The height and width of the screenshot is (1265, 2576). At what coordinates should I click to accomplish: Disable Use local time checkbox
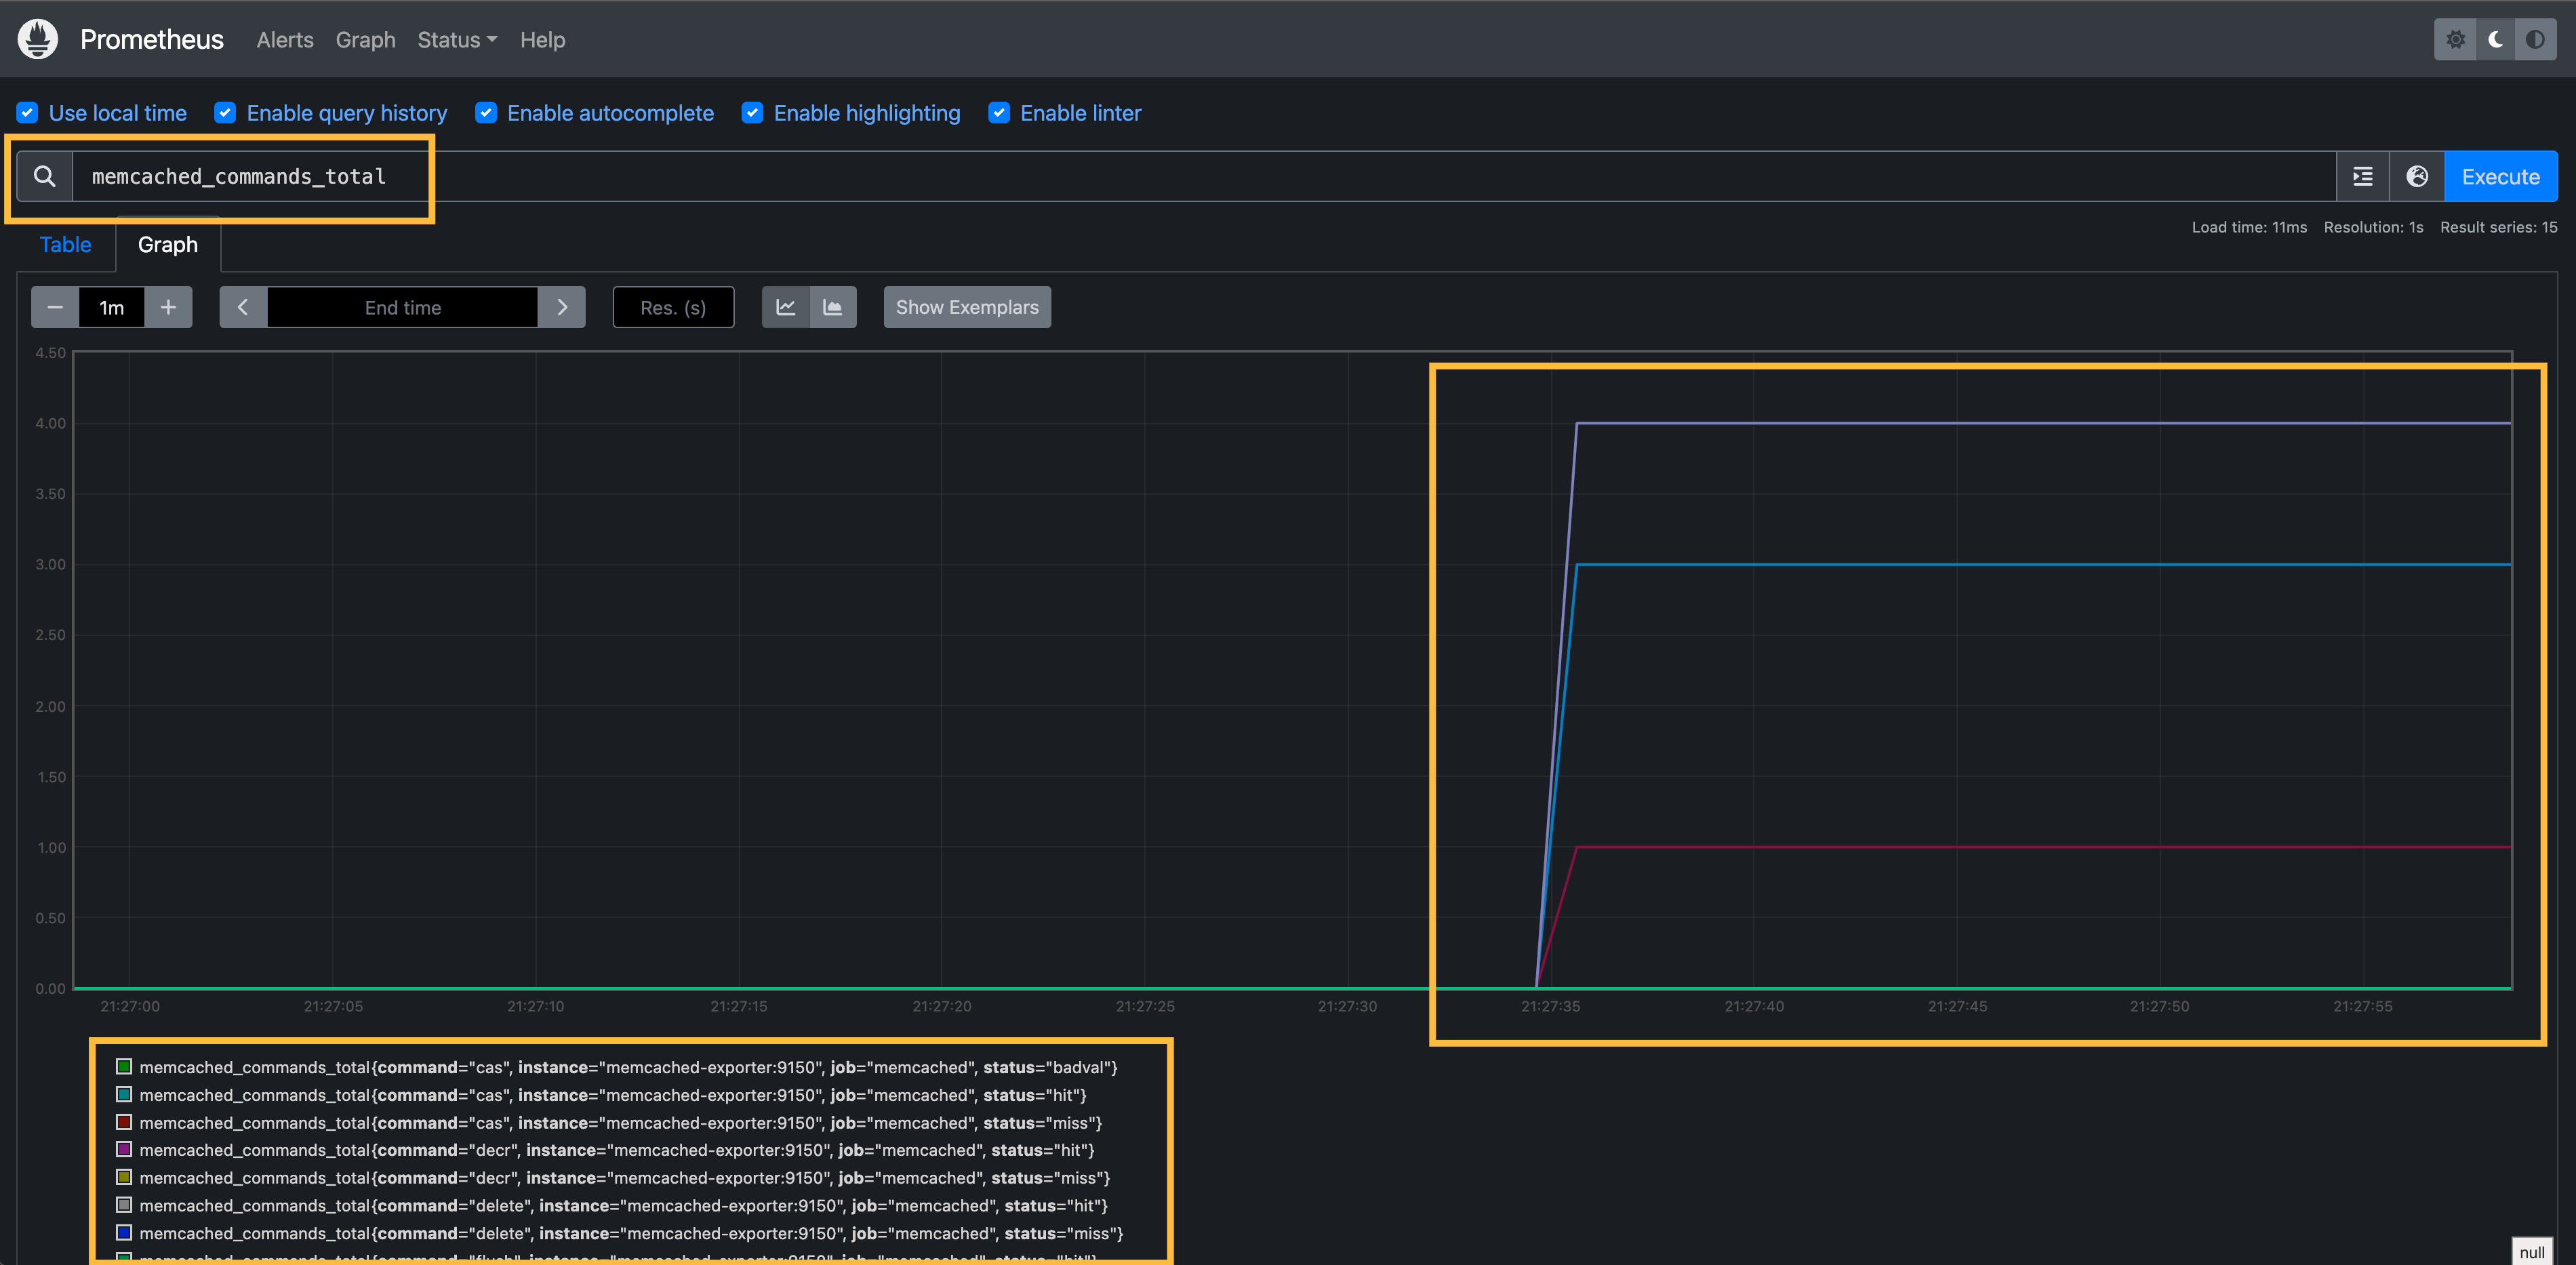[x=28, y=113]
